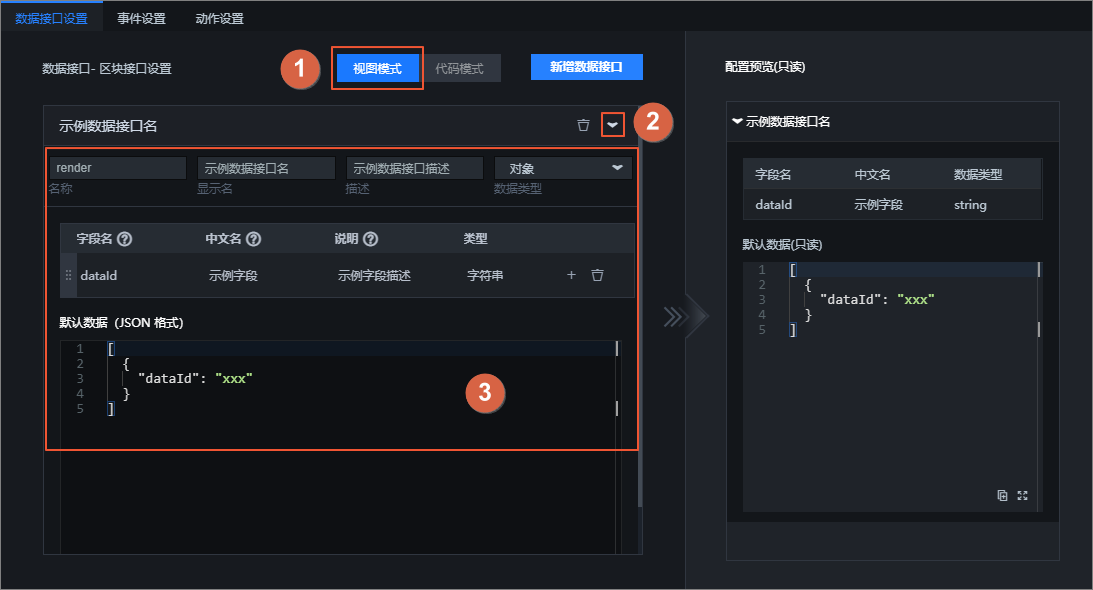The width and height of the screenshot is (1093, 590).
Task: Switch to 代码模式 code mode
Action: point(459,68)
